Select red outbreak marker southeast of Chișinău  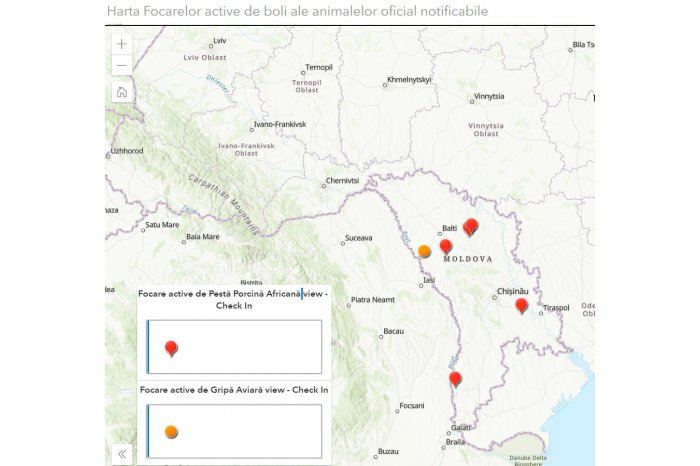point(521,305)
